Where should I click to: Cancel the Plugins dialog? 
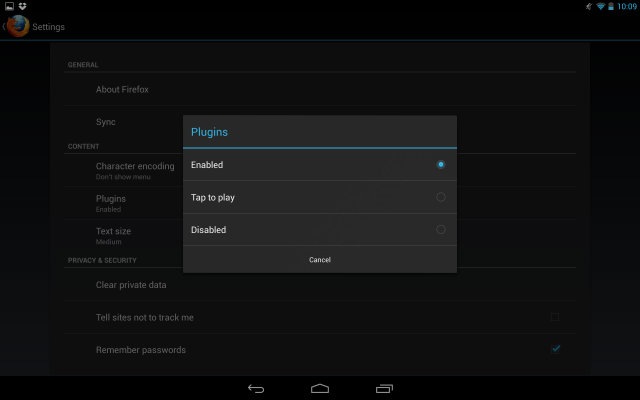[320, 260]
